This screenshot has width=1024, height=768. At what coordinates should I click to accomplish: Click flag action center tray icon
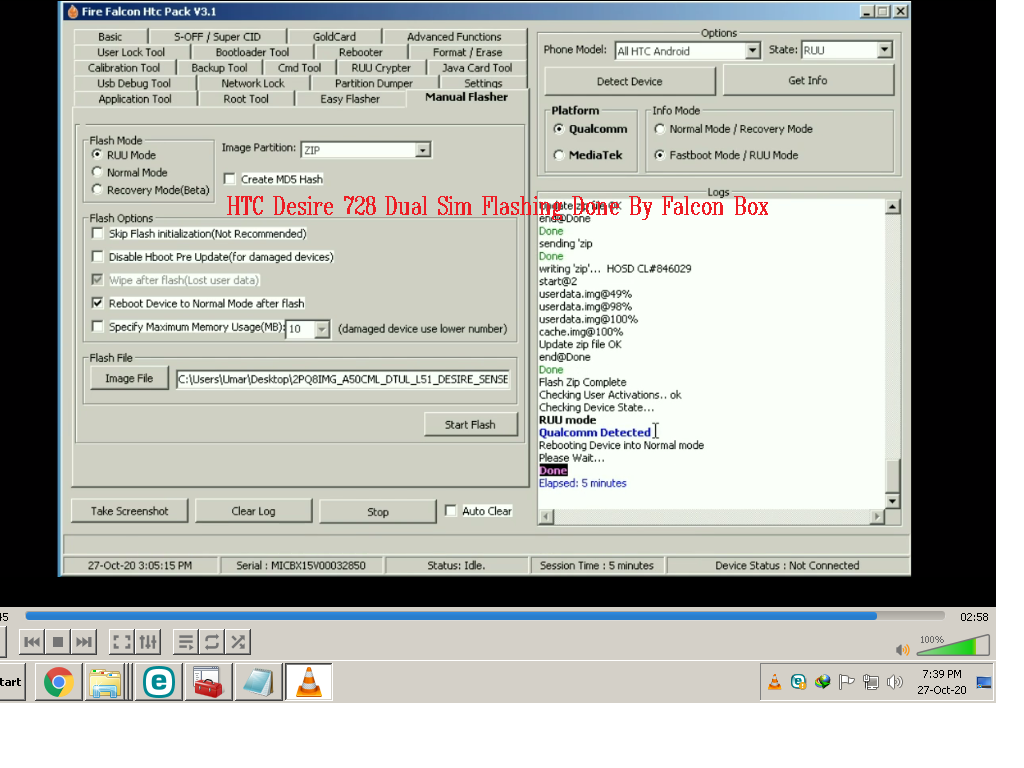846,682
